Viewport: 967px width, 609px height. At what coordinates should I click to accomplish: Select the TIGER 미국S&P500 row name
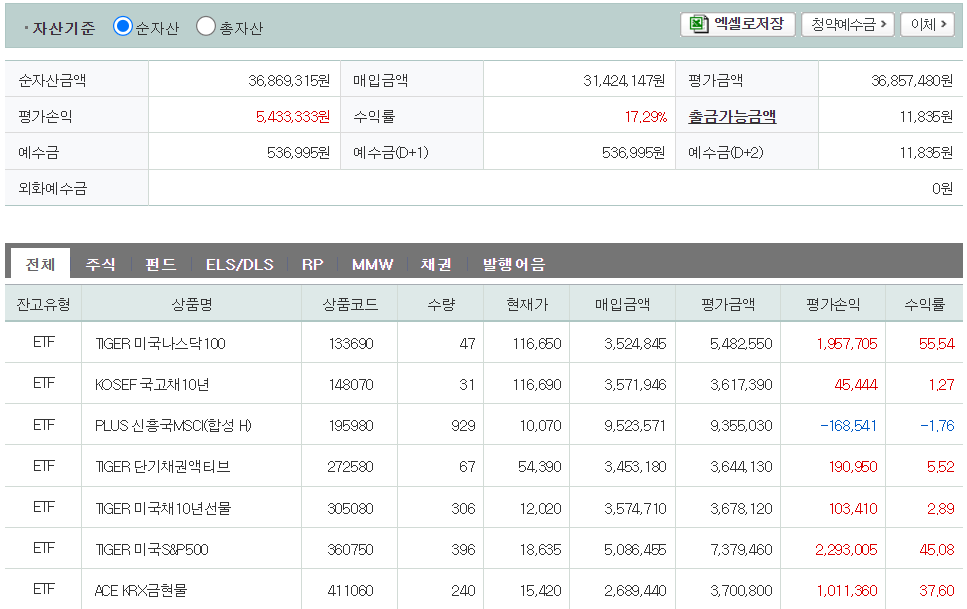(x=152, y=549)
